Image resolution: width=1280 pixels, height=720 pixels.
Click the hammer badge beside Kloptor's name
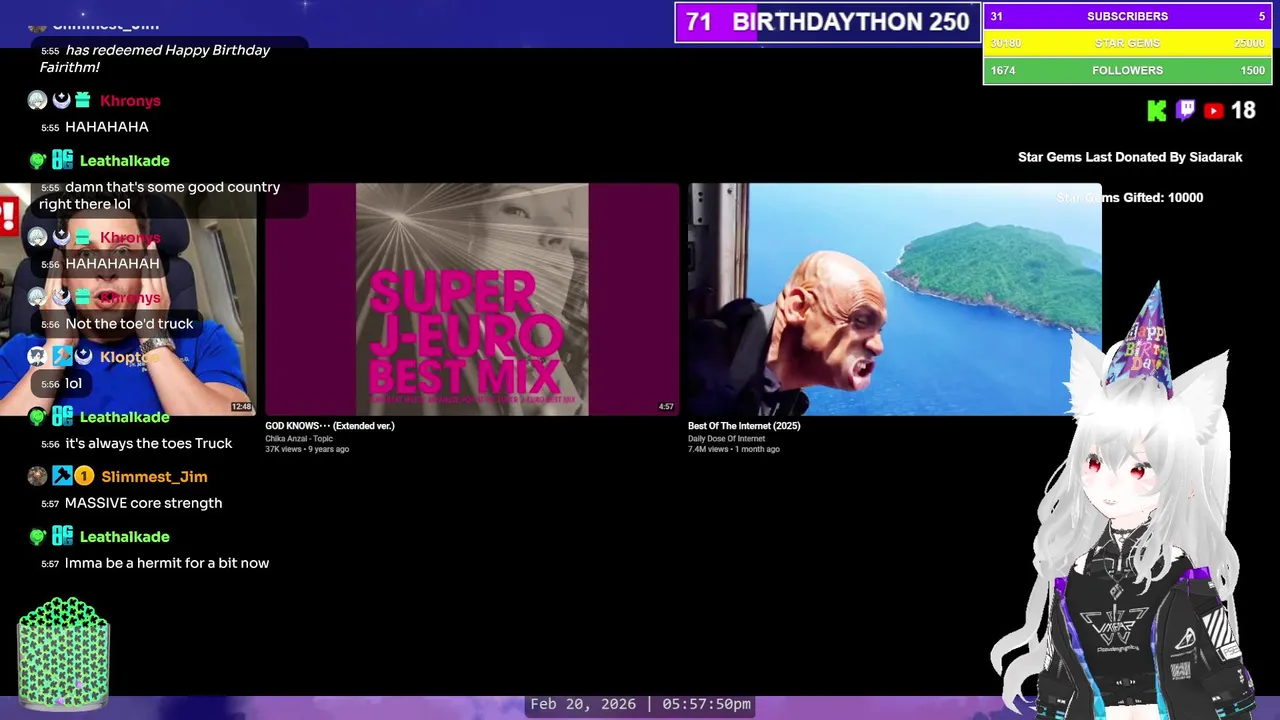[62, 357]
